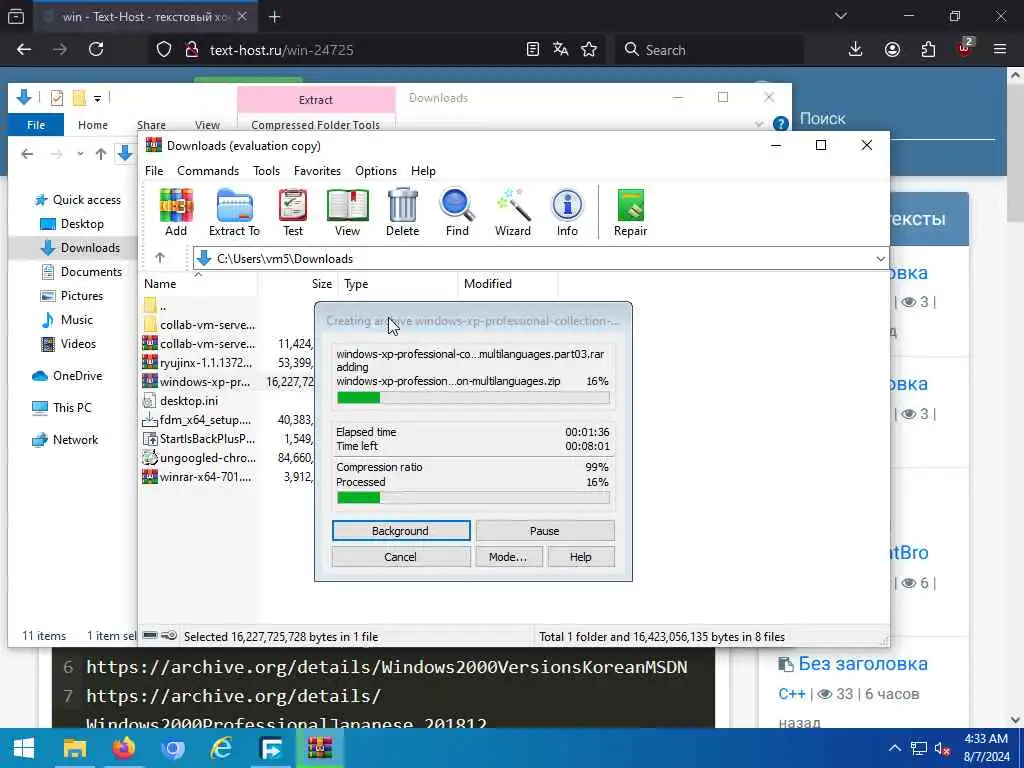The width and height of the screenshot is (1024, 768).
Task: Open the Без заголовка C++ link
Action: point(863,664)
